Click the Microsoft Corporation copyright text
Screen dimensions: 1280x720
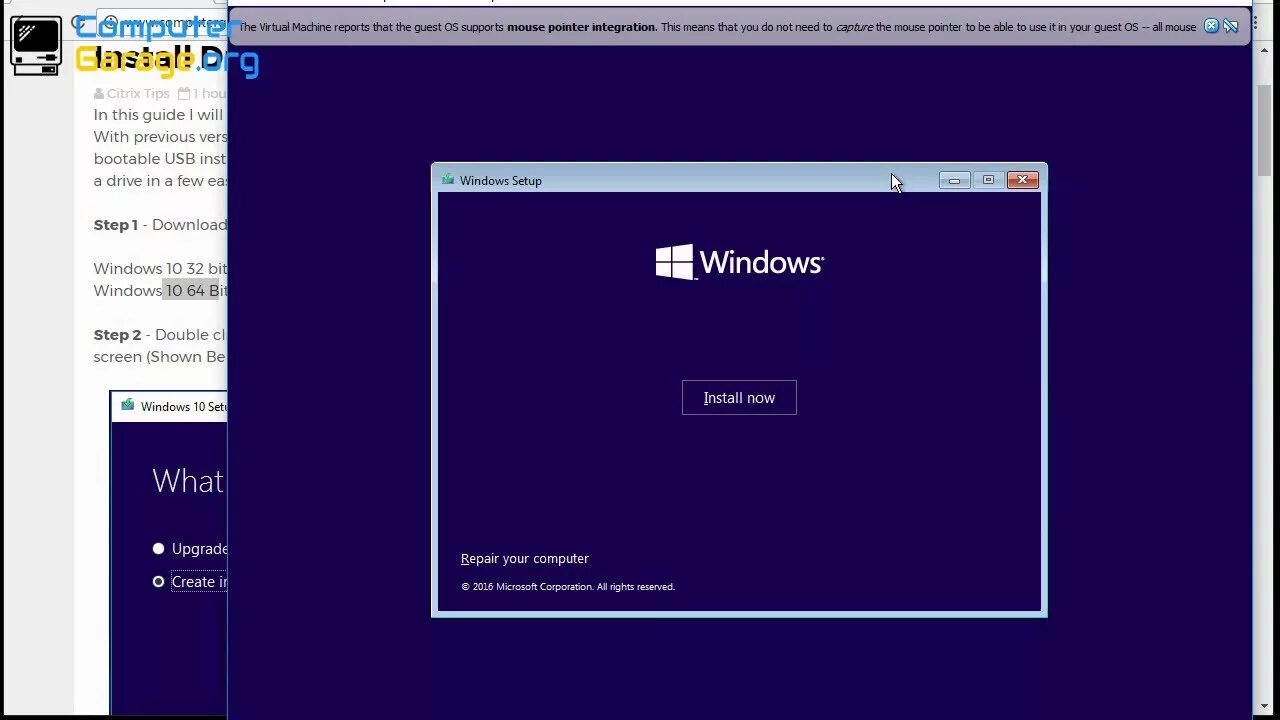coord(568,587)
